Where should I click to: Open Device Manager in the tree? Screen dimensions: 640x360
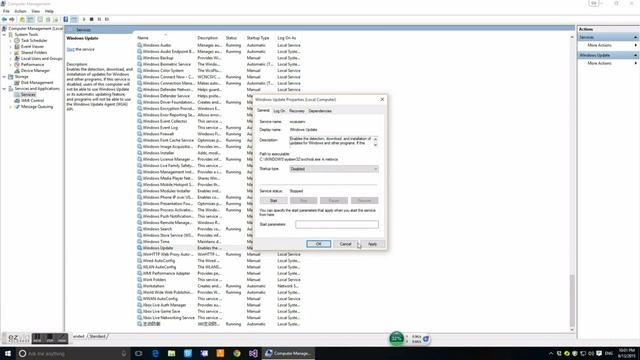(35, 71)
